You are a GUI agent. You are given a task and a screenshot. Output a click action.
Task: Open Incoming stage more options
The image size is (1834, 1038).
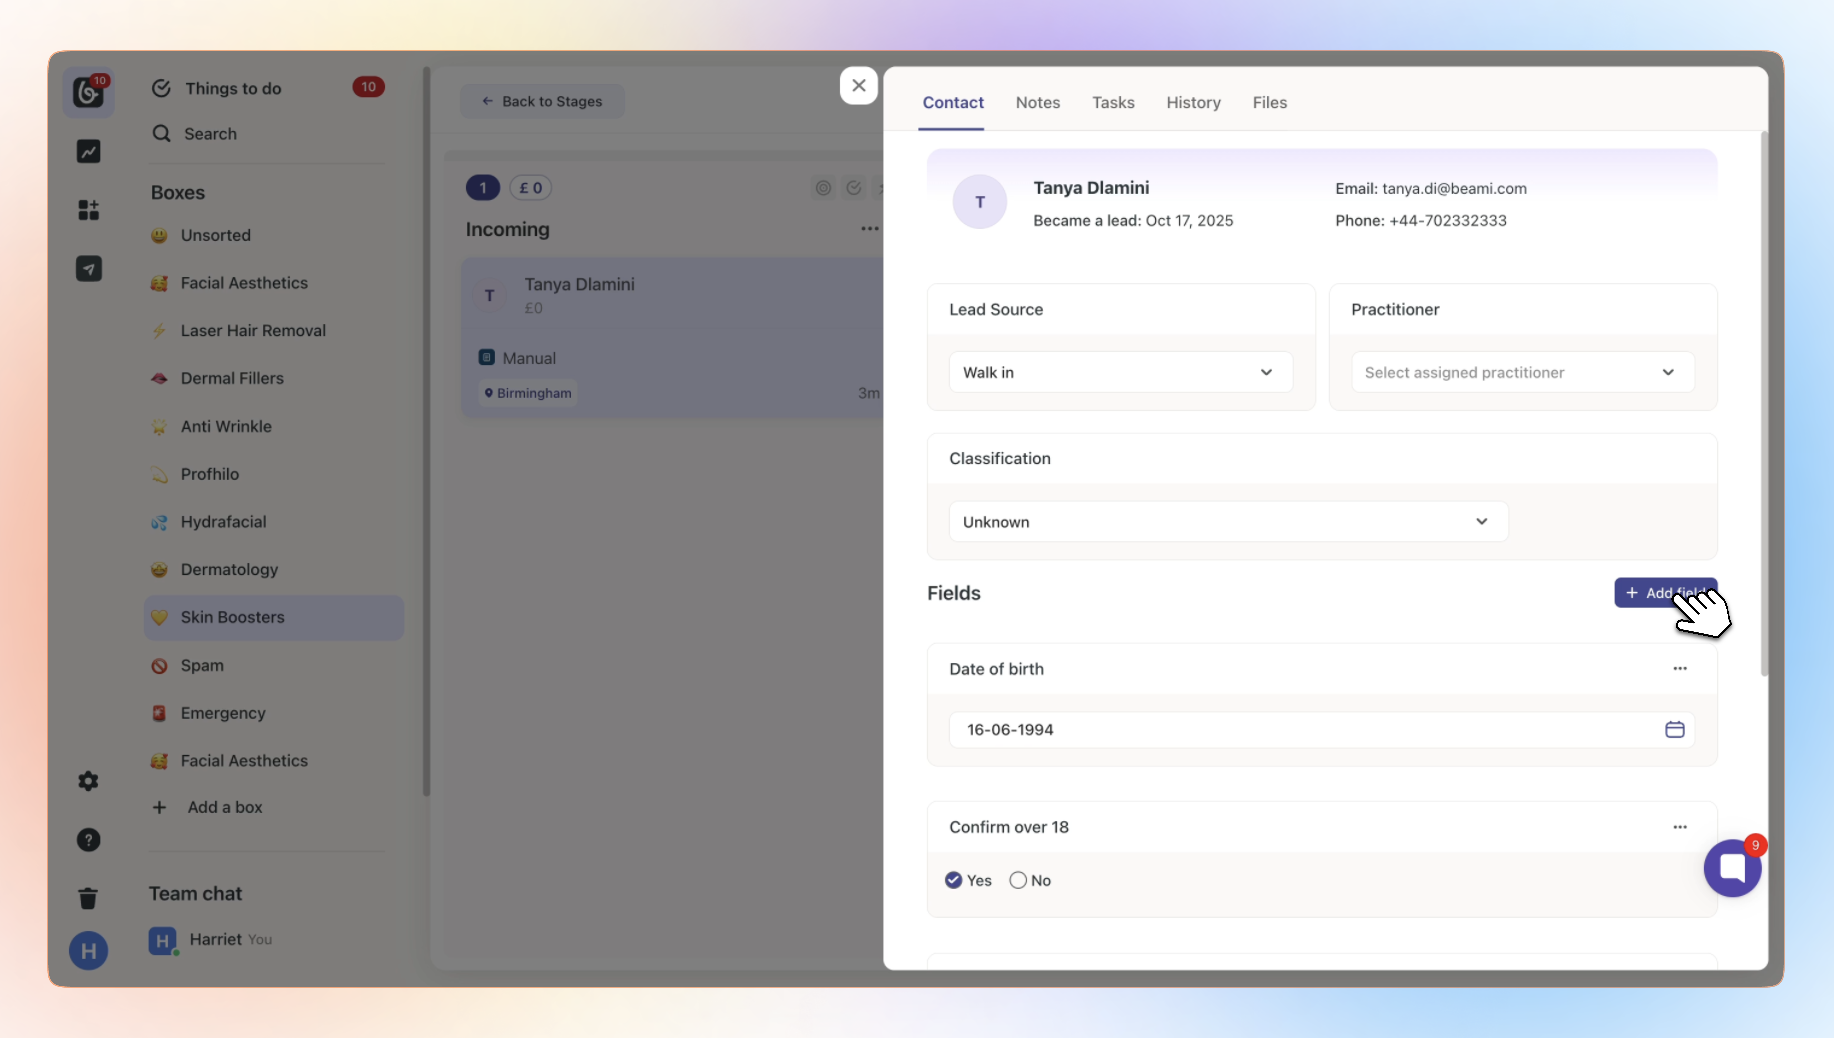pos(870,229)
